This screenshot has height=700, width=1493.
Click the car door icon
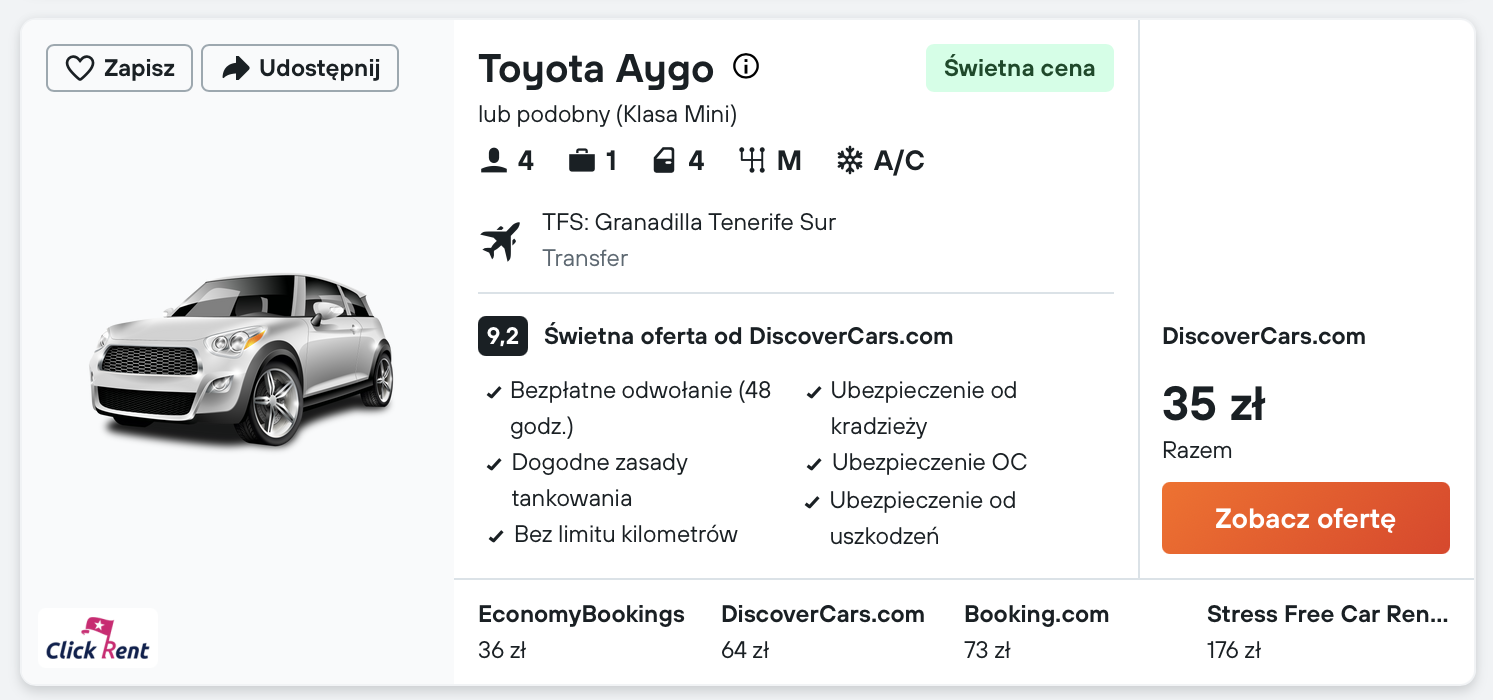(x=664, y=161)
